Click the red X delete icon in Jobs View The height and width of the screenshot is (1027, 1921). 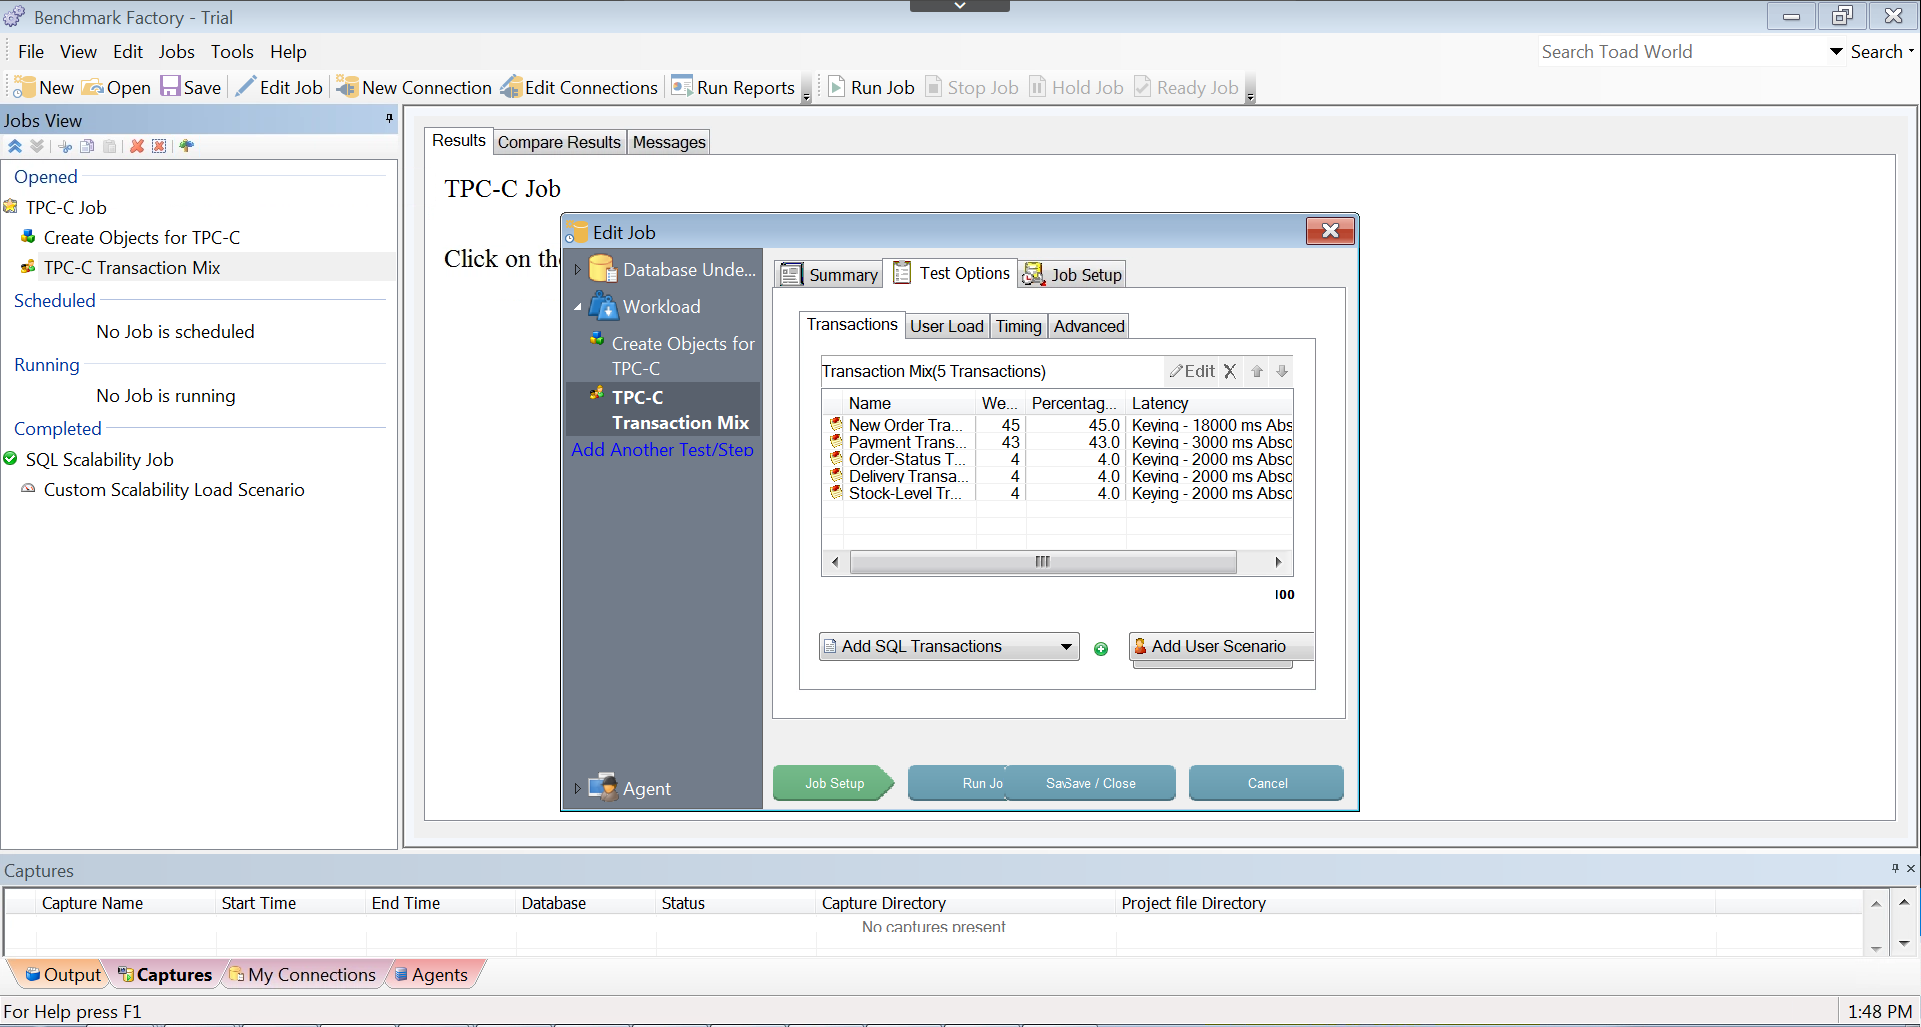pyautogui.click(x=137, y=146)
